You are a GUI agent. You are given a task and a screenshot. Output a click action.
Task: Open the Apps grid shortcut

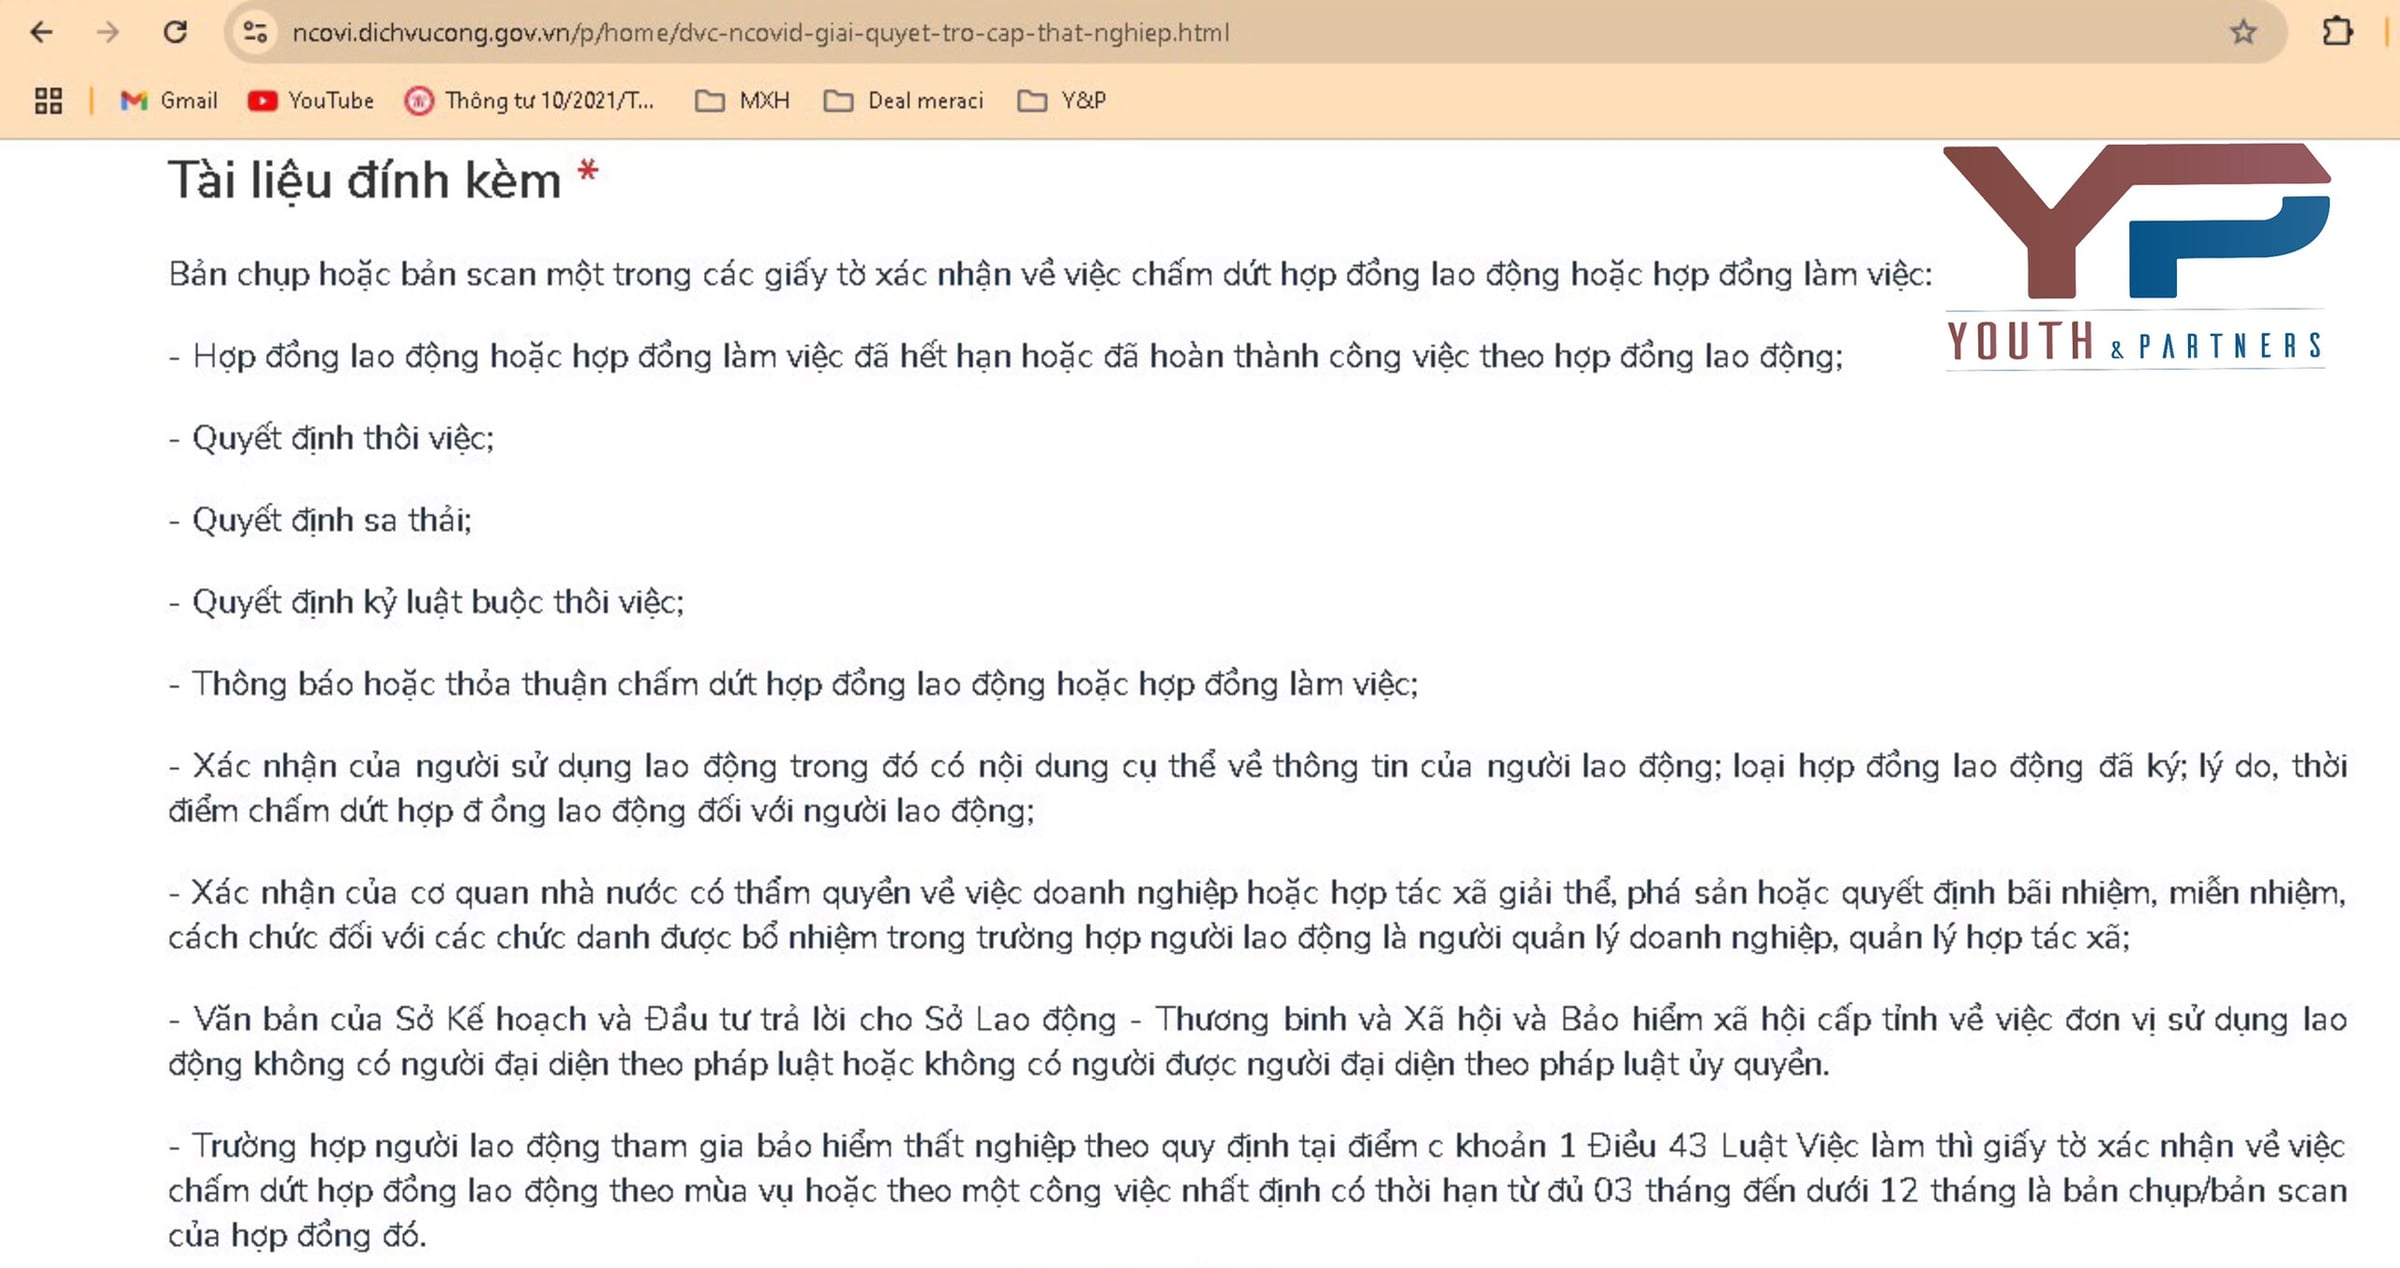48,100
